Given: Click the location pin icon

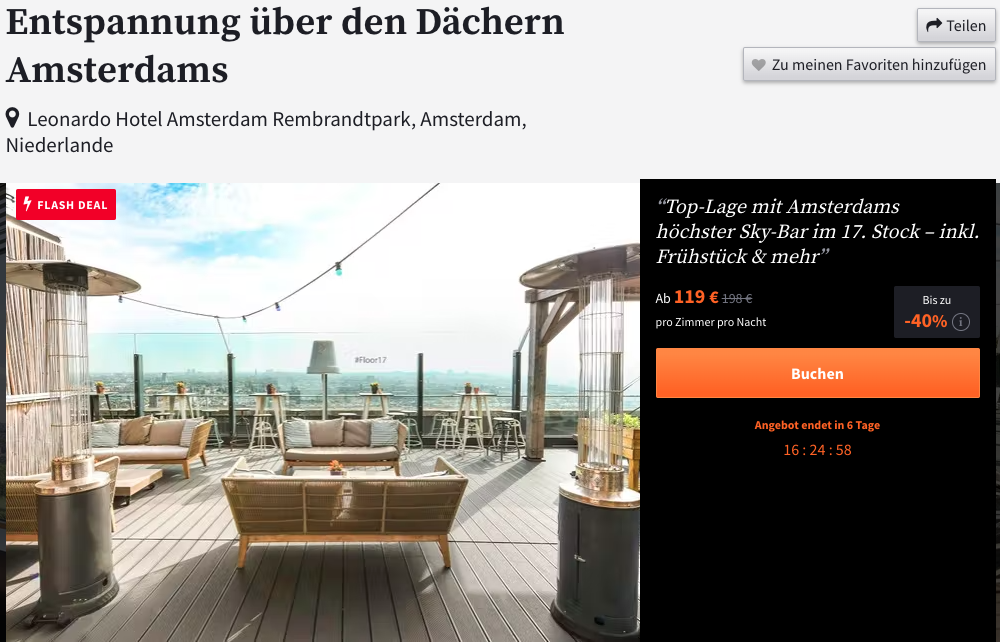Looking at the screenshot, I should pyautogui.click(x=12, y=118).
